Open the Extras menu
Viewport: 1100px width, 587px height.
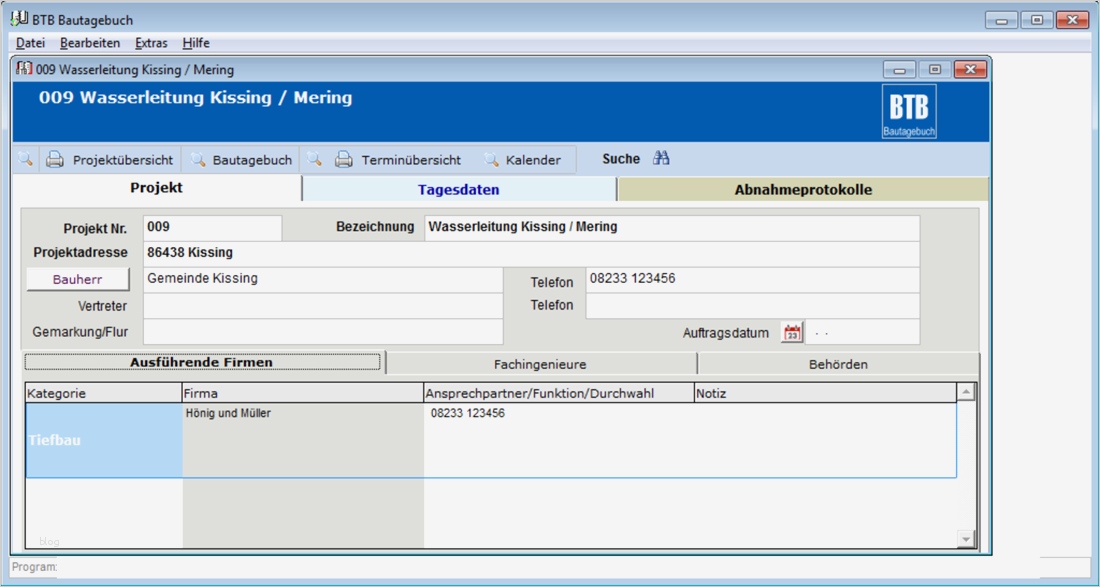pos(151,43)
